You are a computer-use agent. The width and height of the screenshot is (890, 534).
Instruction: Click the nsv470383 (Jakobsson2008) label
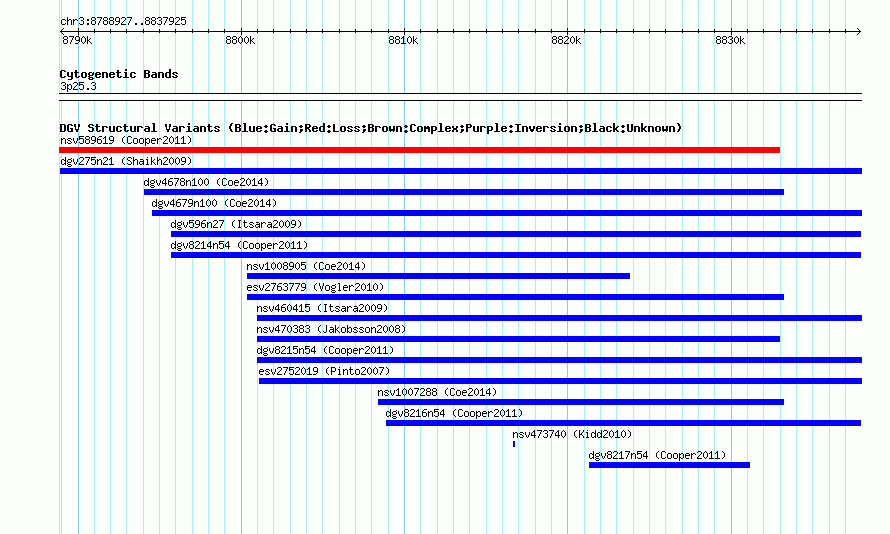[331, 329]
